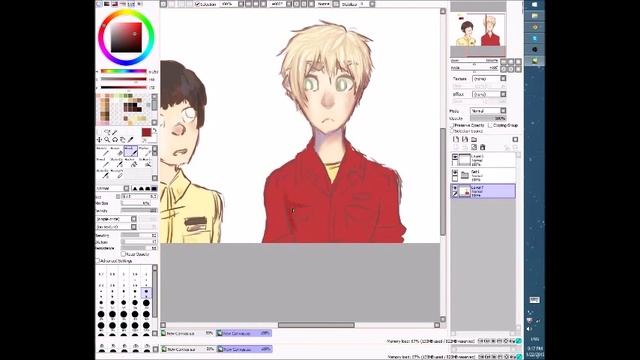
Task: Click the taskbar on-screen keyboard icon
Action: point(534,300)
